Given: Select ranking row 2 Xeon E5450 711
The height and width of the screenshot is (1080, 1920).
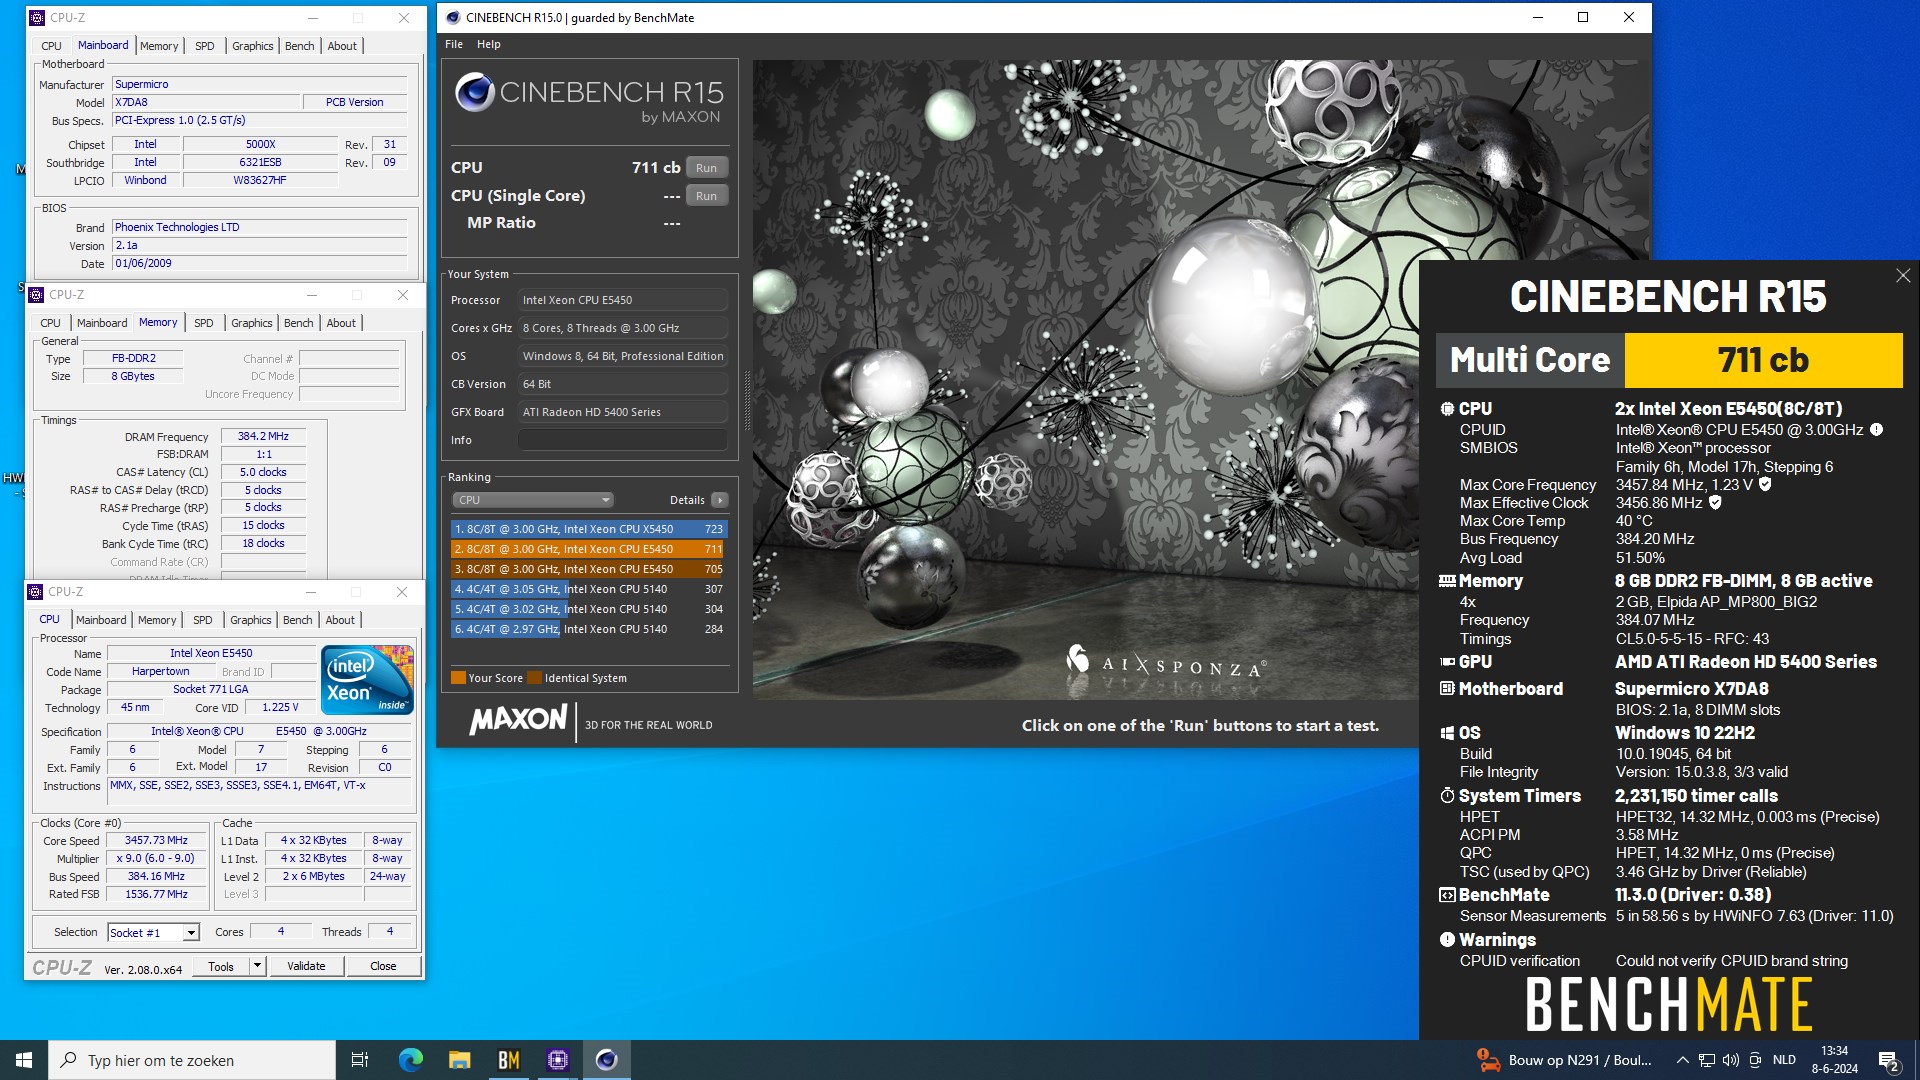Looking at the screenshot, I should [588, 549].
